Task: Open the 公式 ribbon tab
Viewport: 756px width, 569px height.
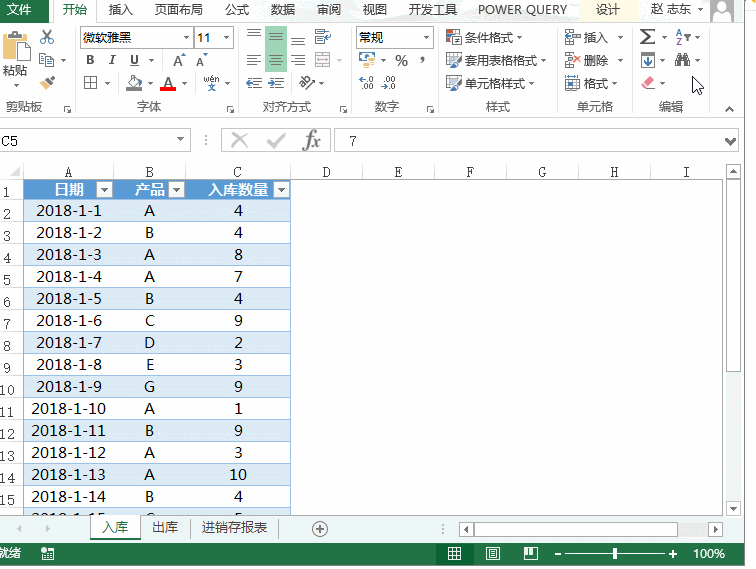Action: (x=237, y=10)
